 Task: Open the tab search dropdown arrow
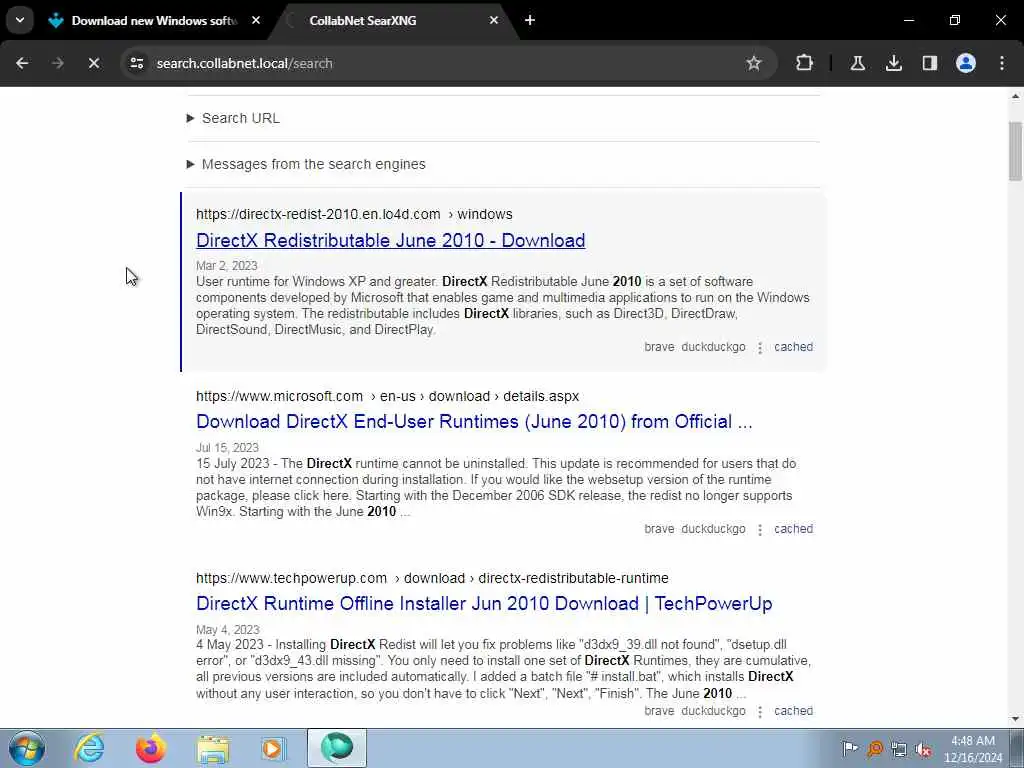click(20, 20)
